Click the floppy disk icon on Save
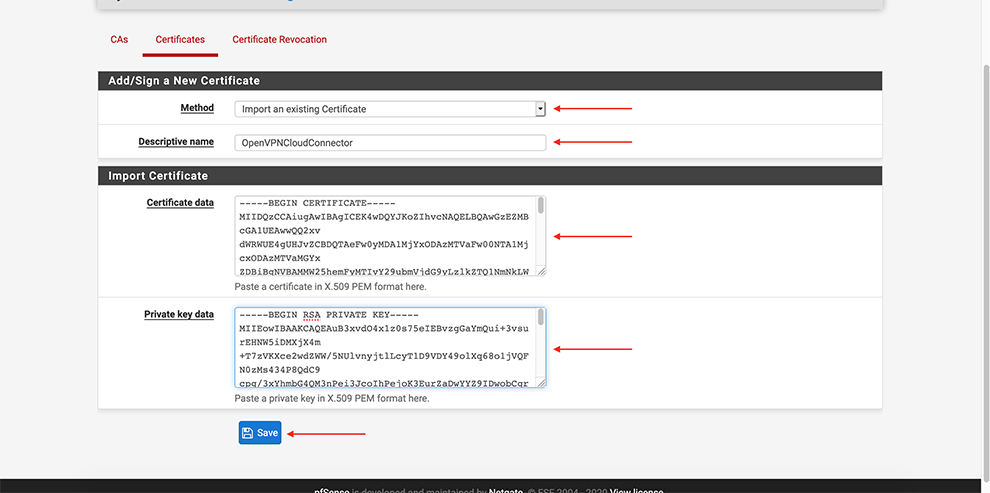The width and height of the screenshot is (990, 493). [248, 433]
